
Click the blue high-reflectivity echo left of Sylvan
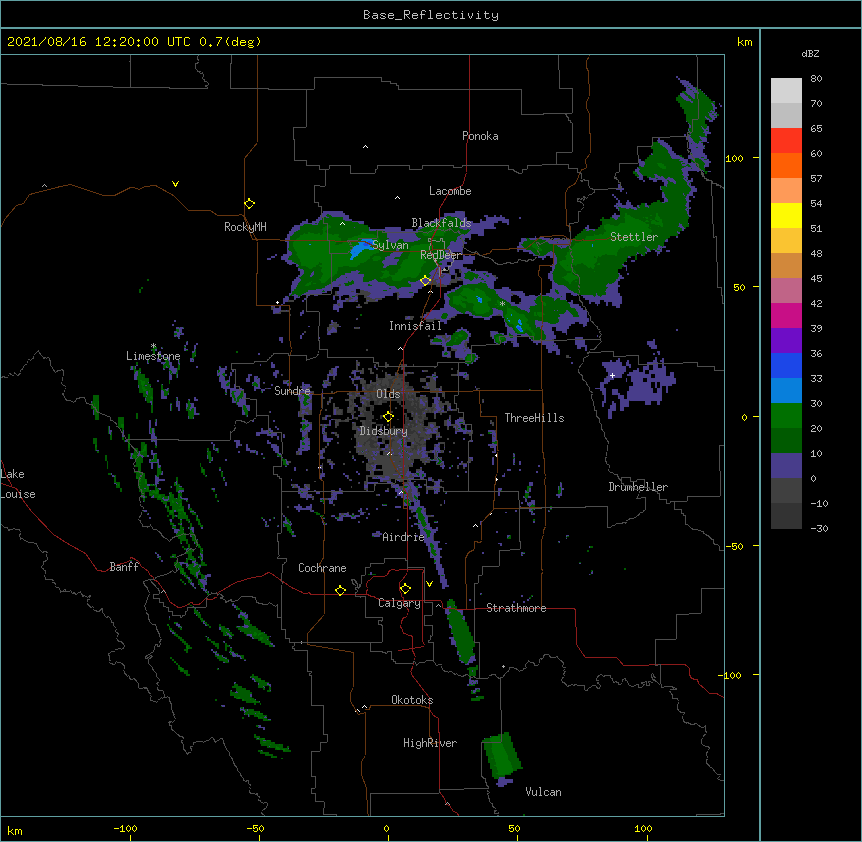click(x=361, y=249)
